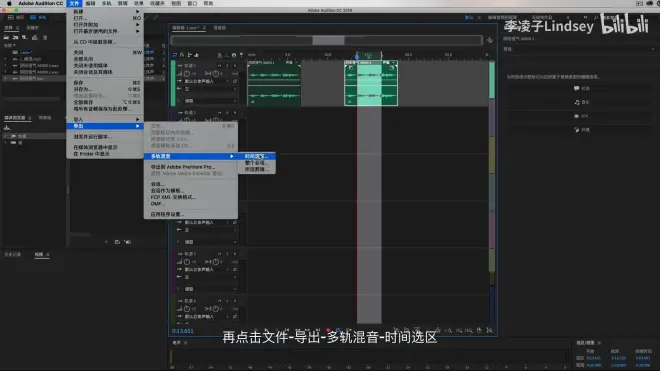Click the zoom-in magnifier icon below the timeline
Screen dimensions: 660x371
tap(449, 331)
